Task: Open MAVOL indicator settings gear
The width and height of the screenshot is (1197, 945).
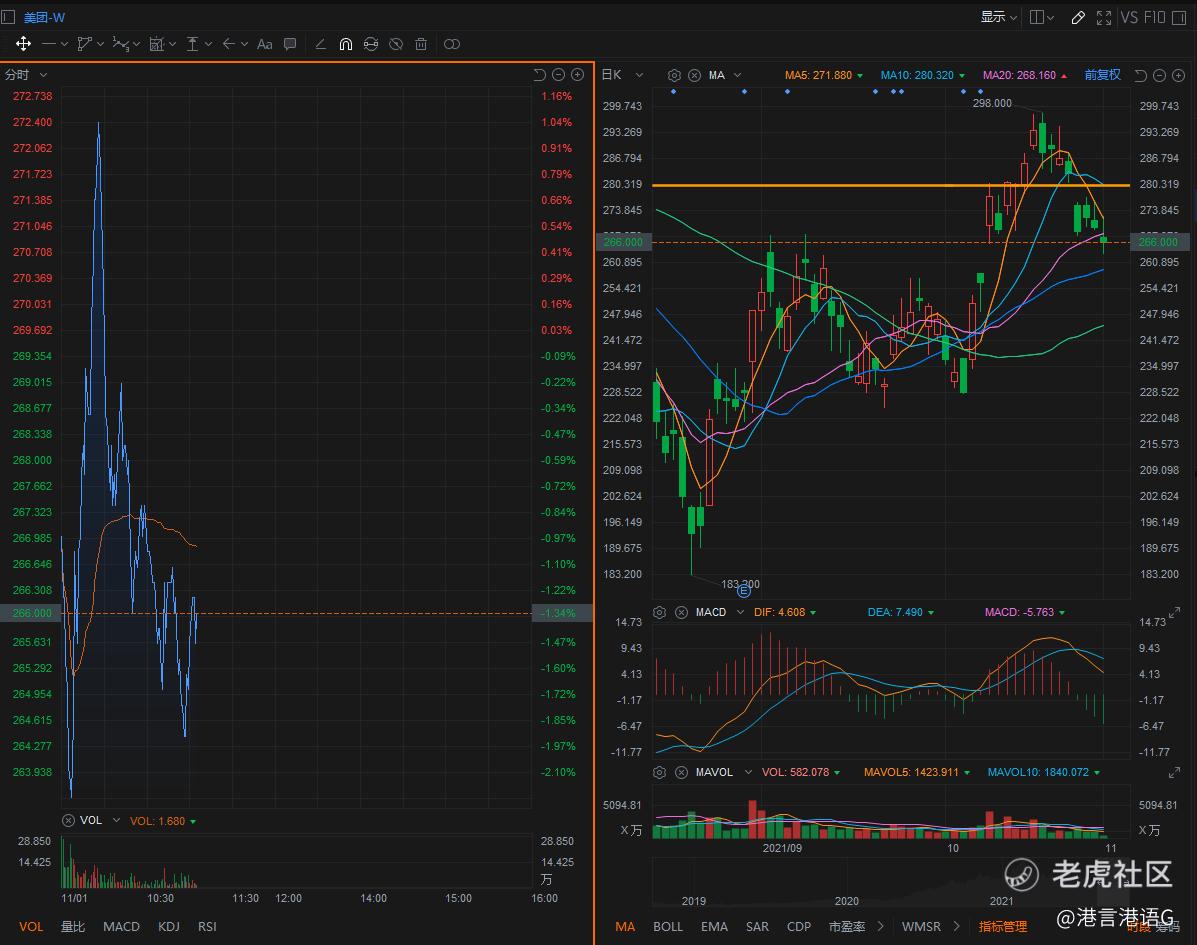Action: click(x=660, y=772)
